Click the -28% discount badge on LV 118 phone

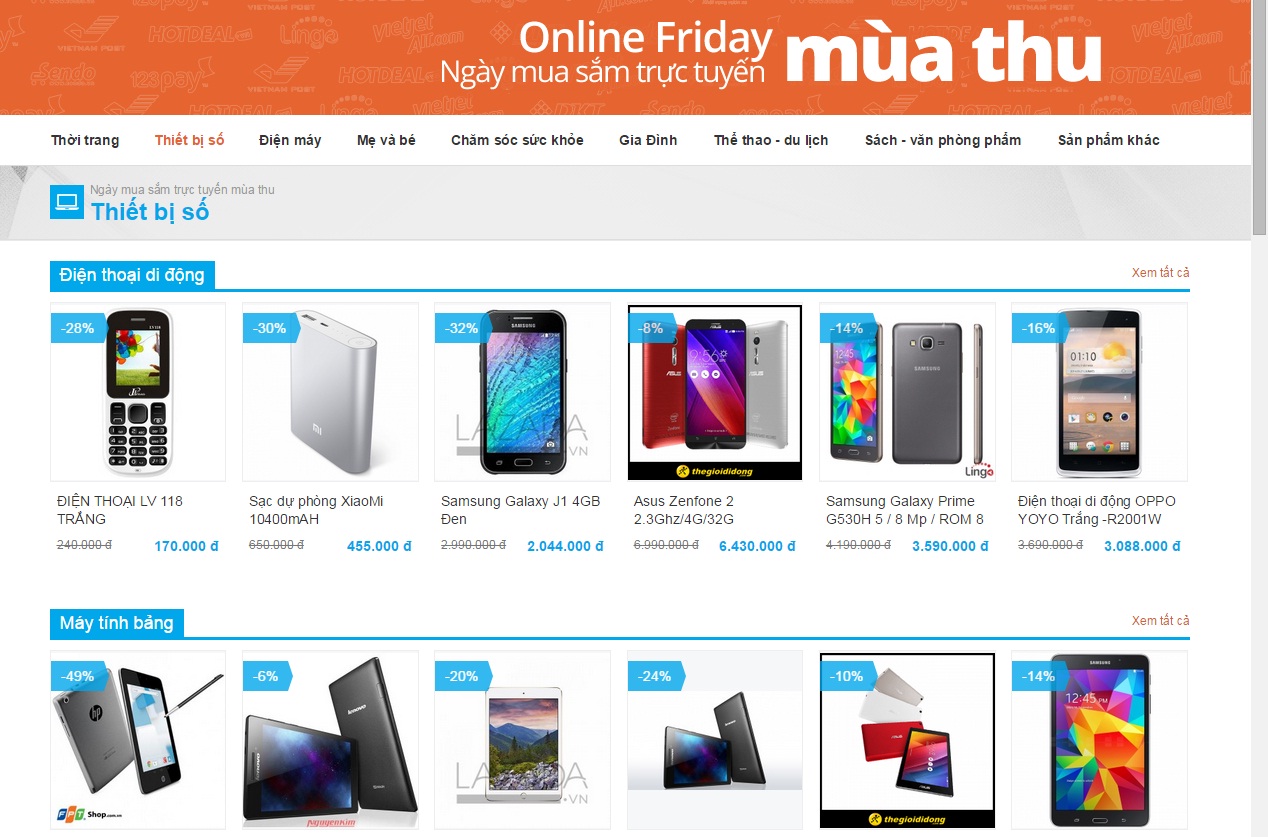[x=77, y=328]
